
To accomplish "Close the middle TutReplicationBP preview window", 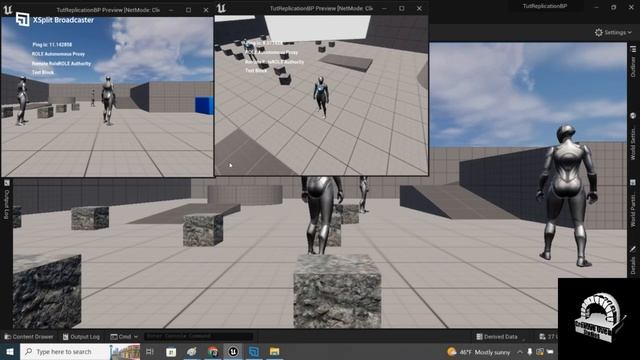I will click(419, 8).
